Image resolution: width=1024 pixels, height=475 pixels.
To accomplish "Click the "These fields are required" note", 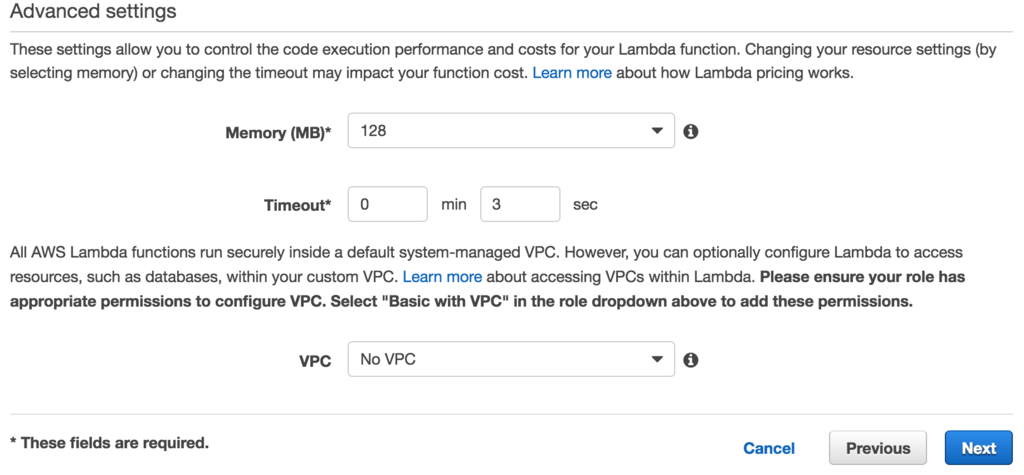I will tap(109, 442).
